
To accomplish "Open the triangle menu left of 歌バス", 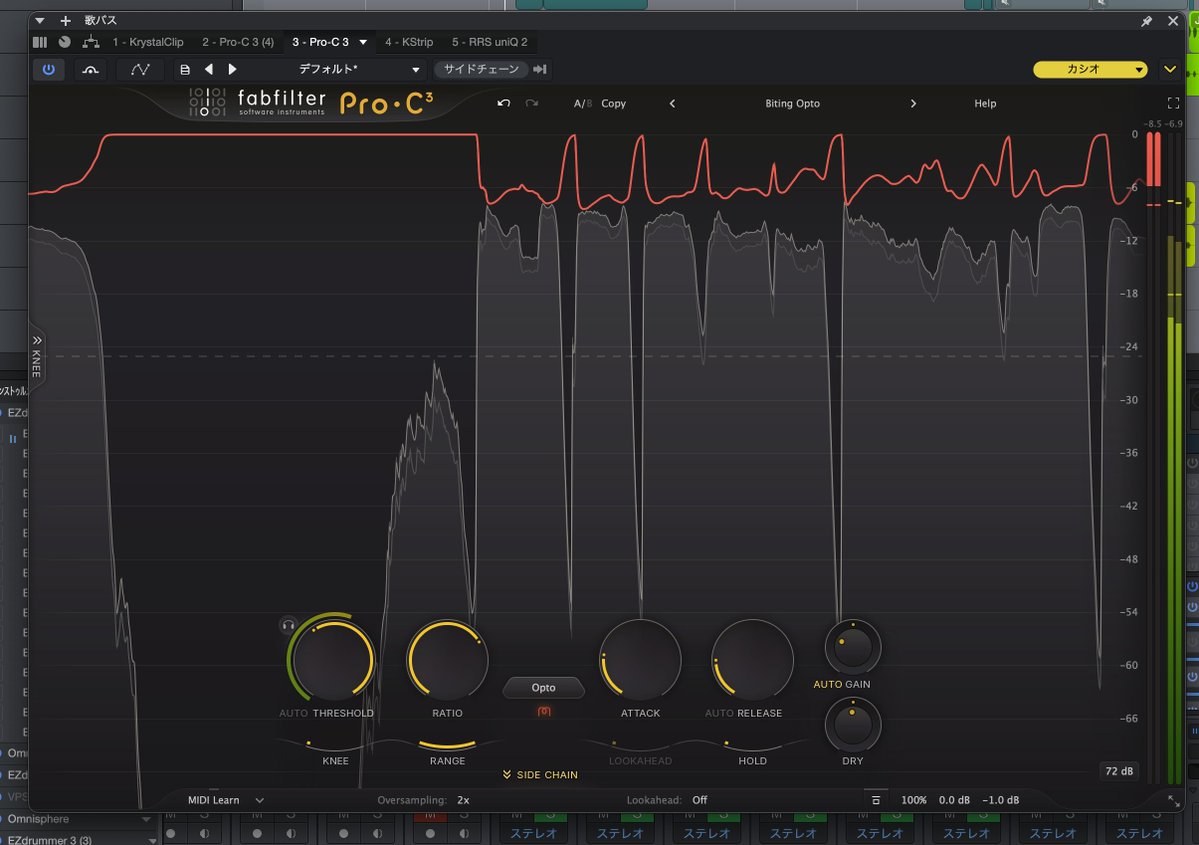I will [40, 21].
